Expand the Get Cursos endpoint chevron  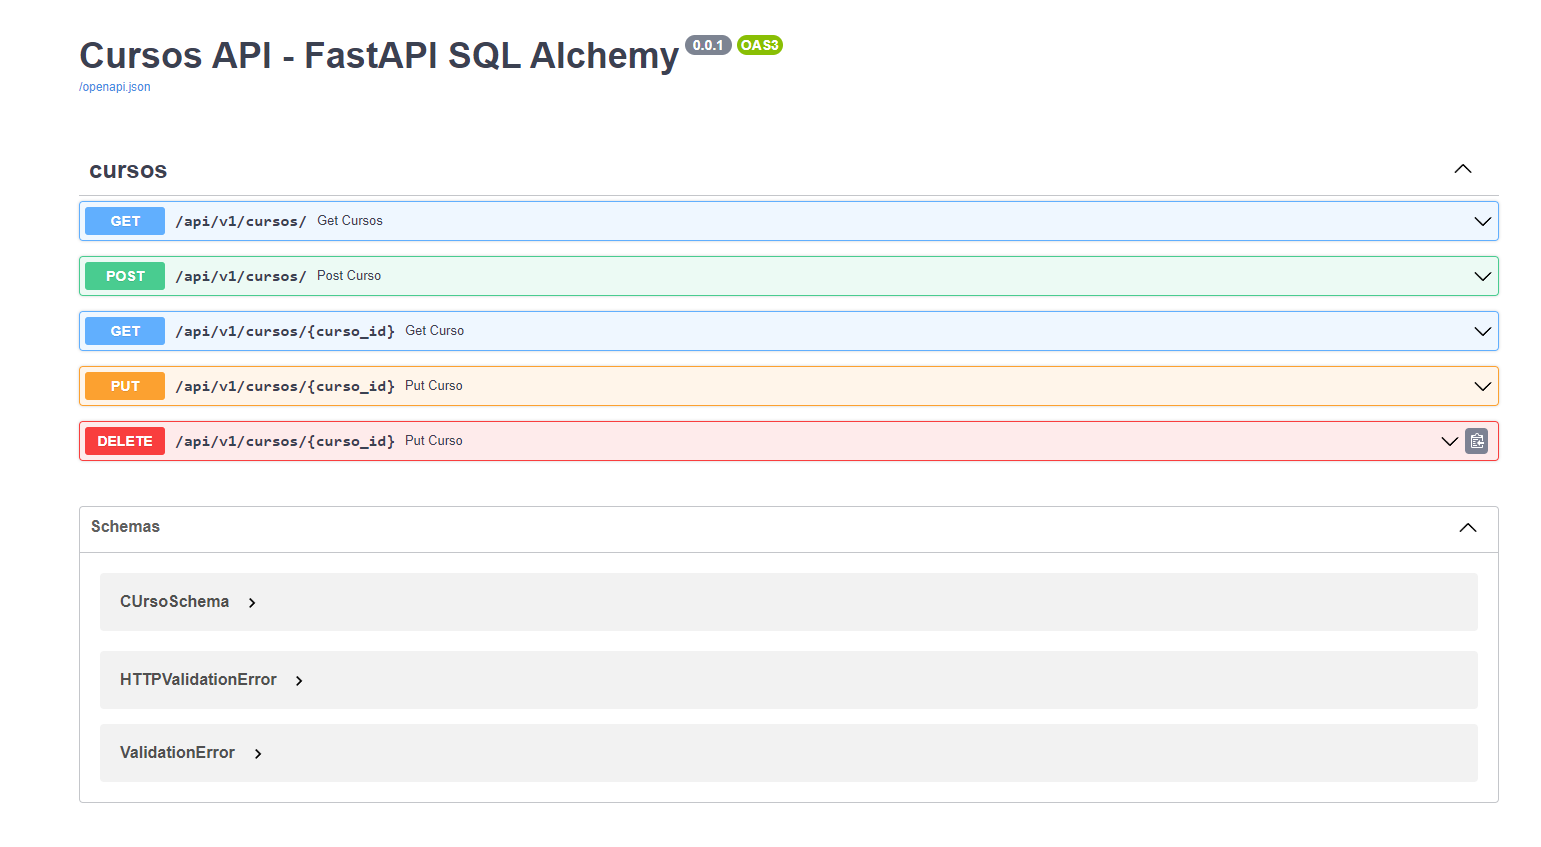coord(1483,221)
